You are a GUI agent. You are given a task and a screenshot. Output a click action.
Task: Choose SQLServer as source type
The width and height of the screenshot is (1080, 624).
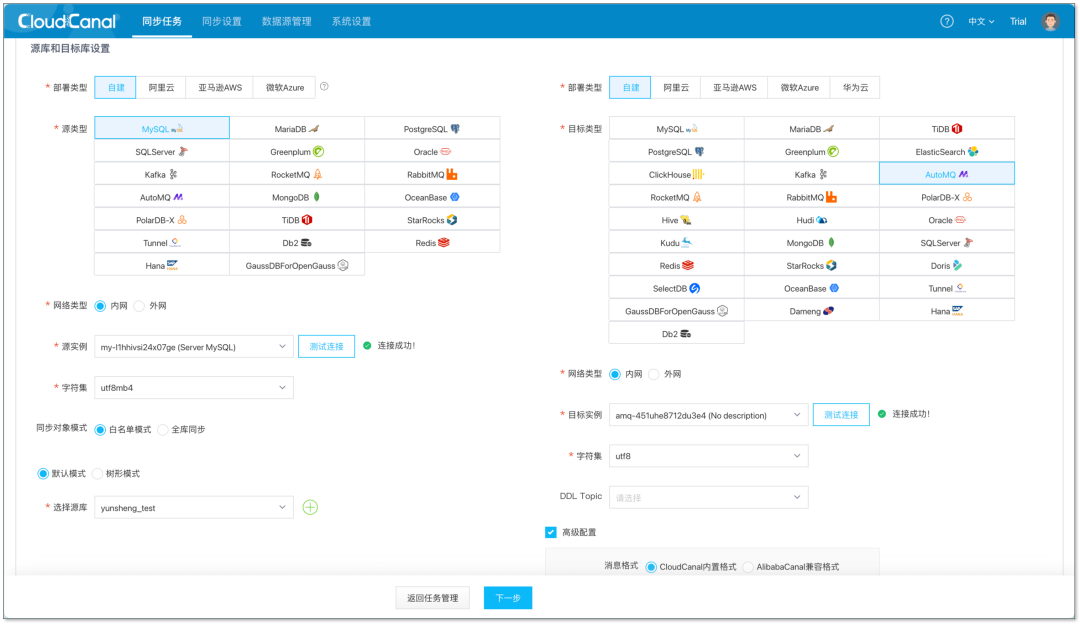(162, 152)
